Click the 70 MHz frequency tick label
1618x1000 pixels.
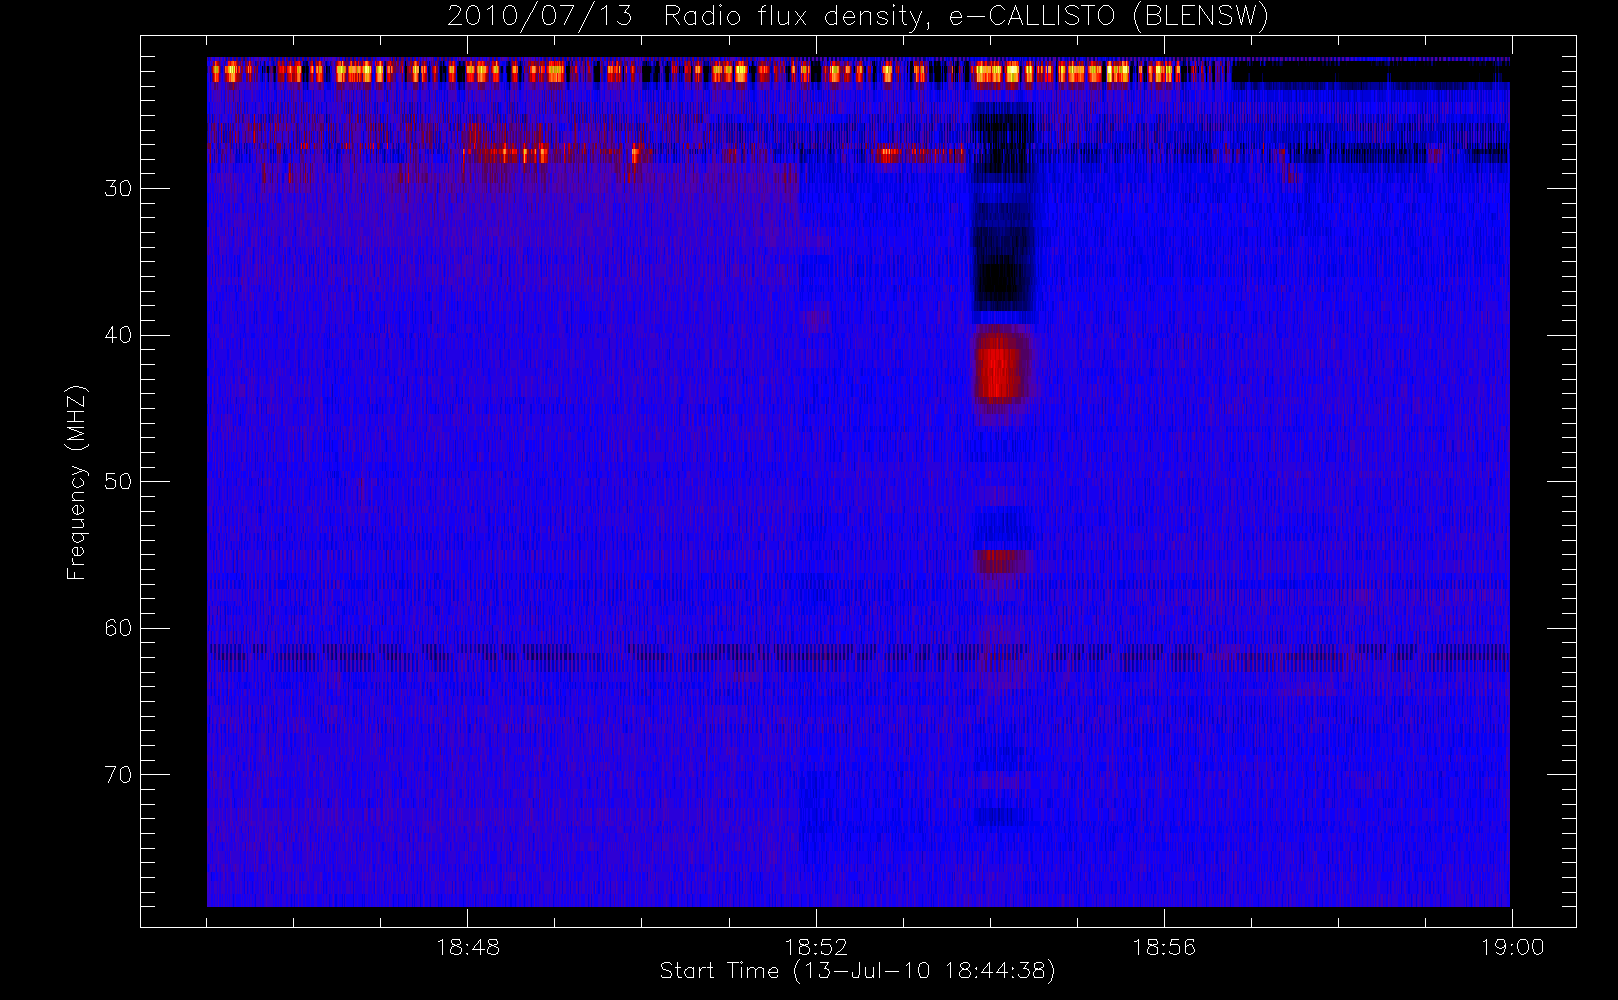coord(118,774)
